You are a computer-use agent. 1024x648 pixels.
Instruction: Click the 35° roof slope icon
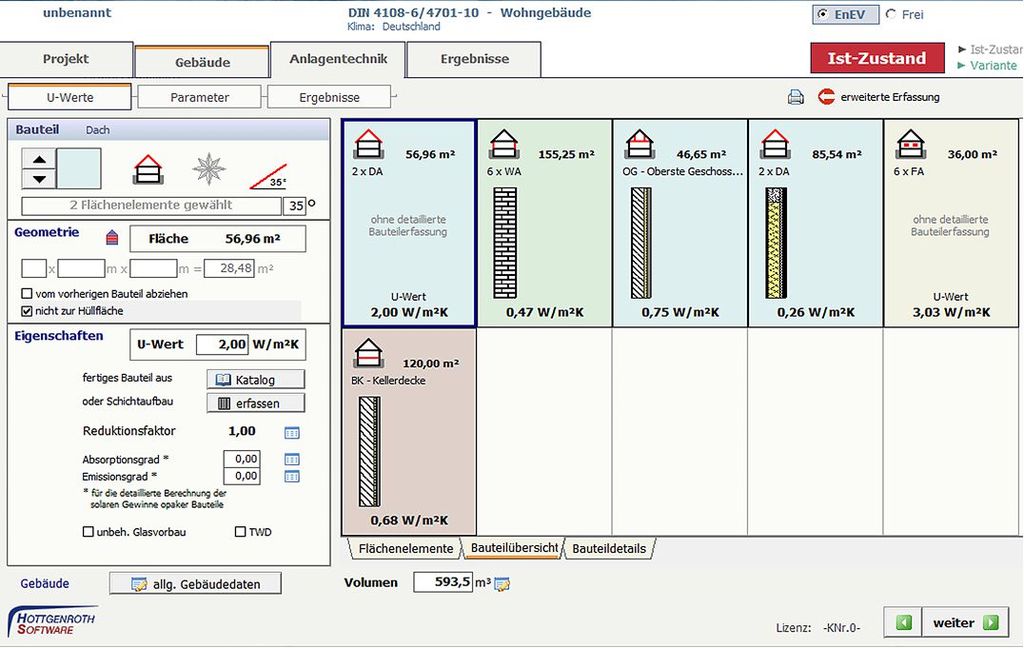pos(267,175)
